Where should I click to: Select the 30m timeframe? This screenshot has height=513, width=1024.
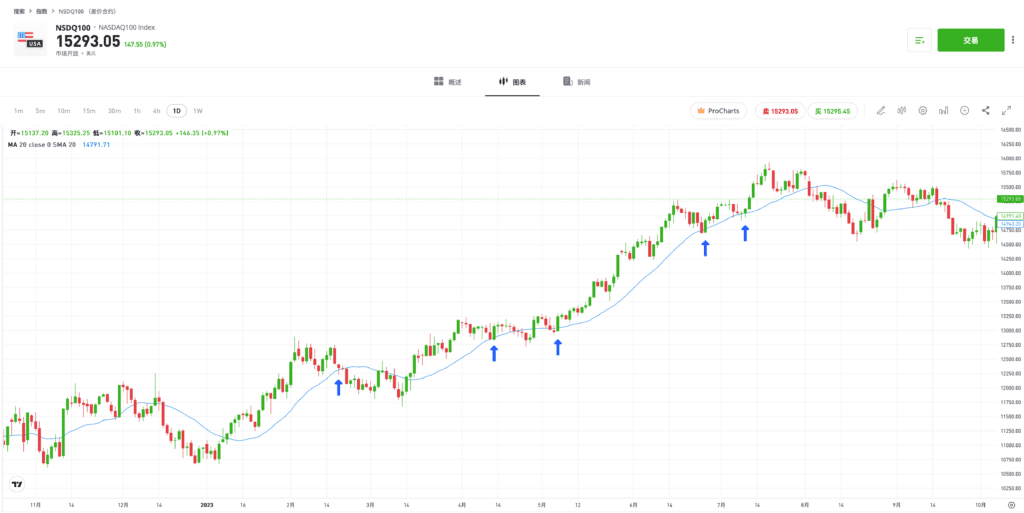coord(114,111)
